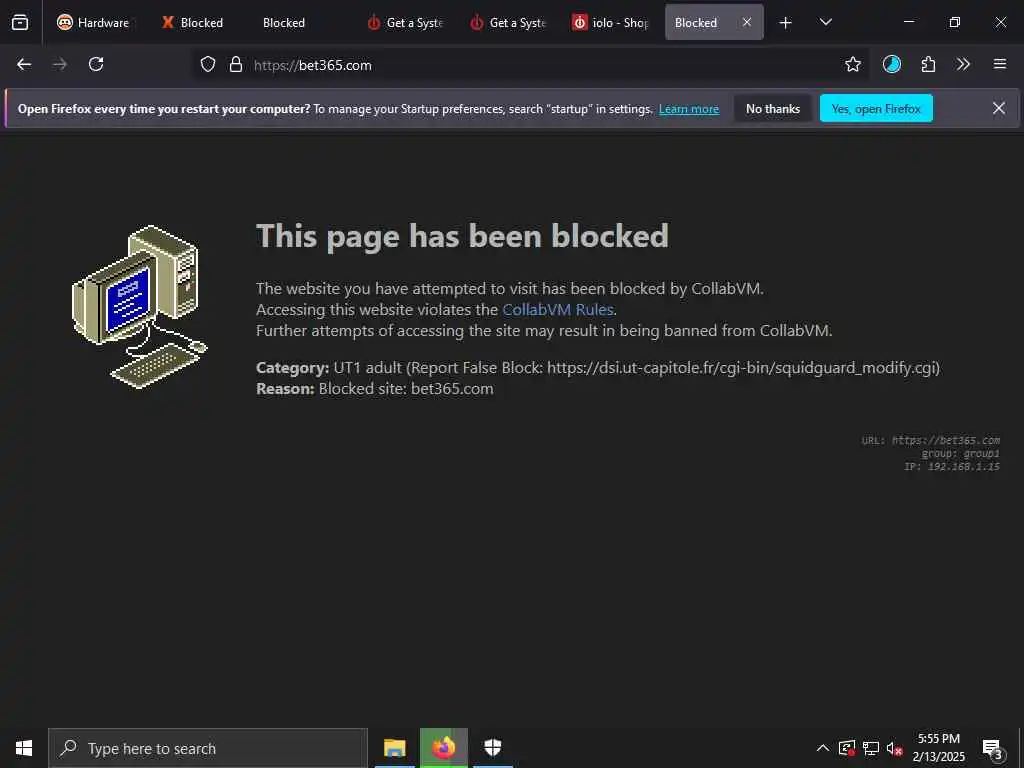Image resolution: width=1024 pixels, height=768 pixels.
Task: Open Windows Security shield in taskbar
Action: (x=492, y=748)
